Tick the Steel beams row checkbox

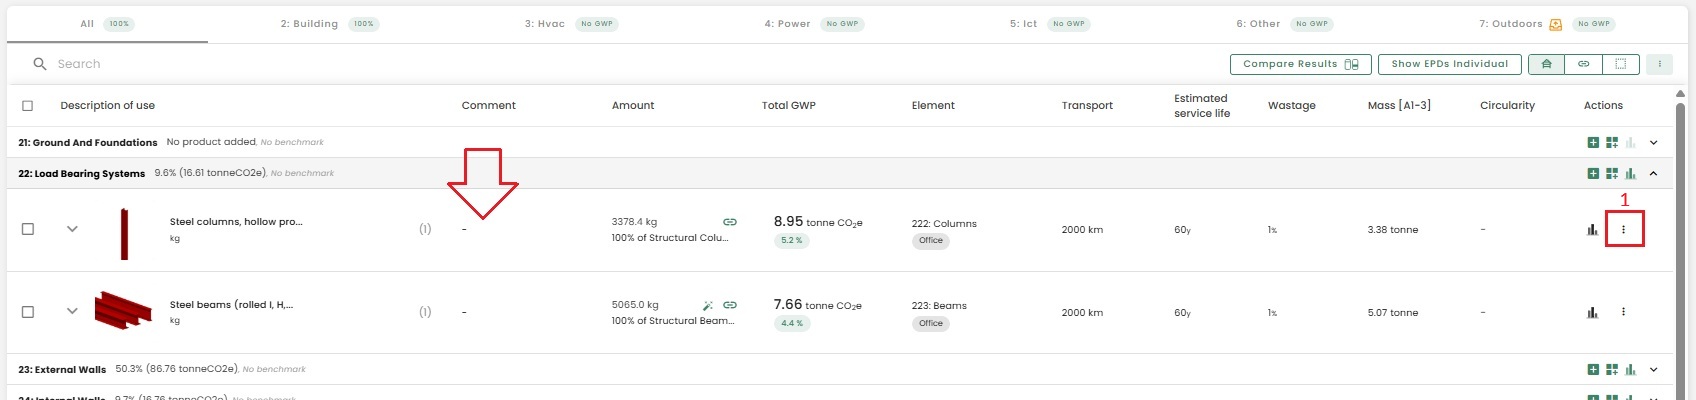tap(28, 312)
